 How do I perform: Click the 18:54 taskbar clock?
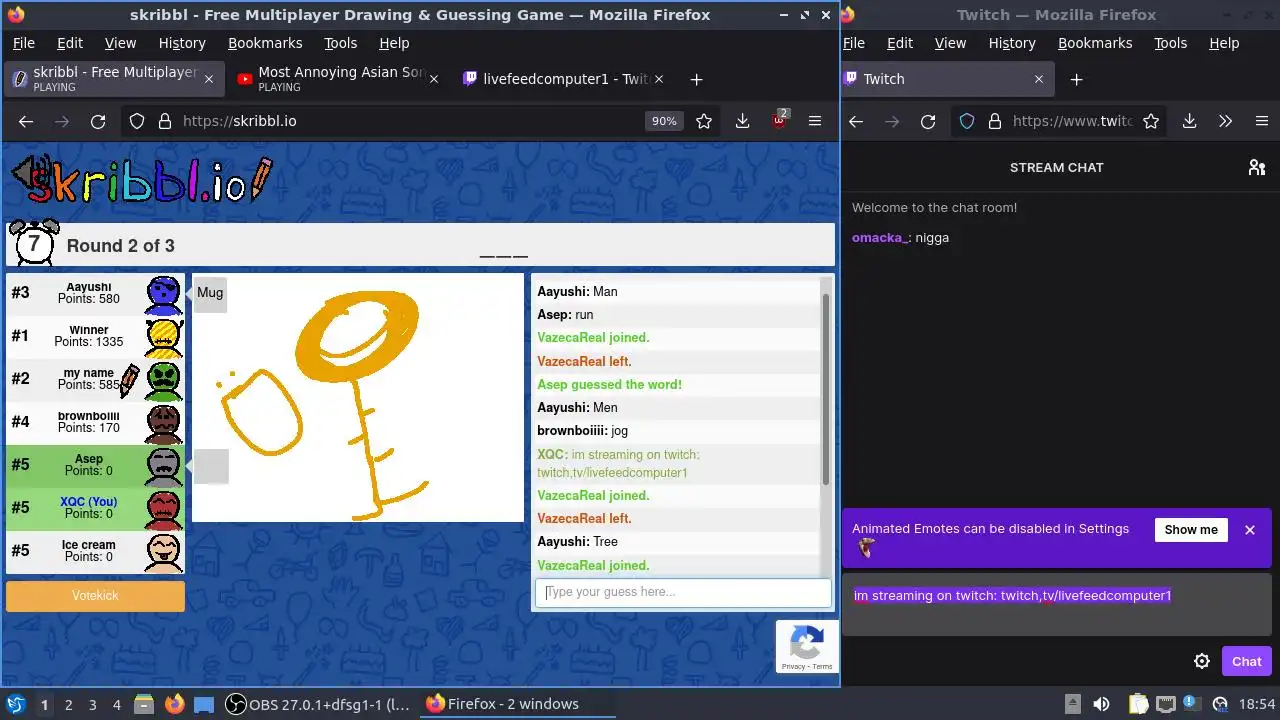coord(1258,704)
